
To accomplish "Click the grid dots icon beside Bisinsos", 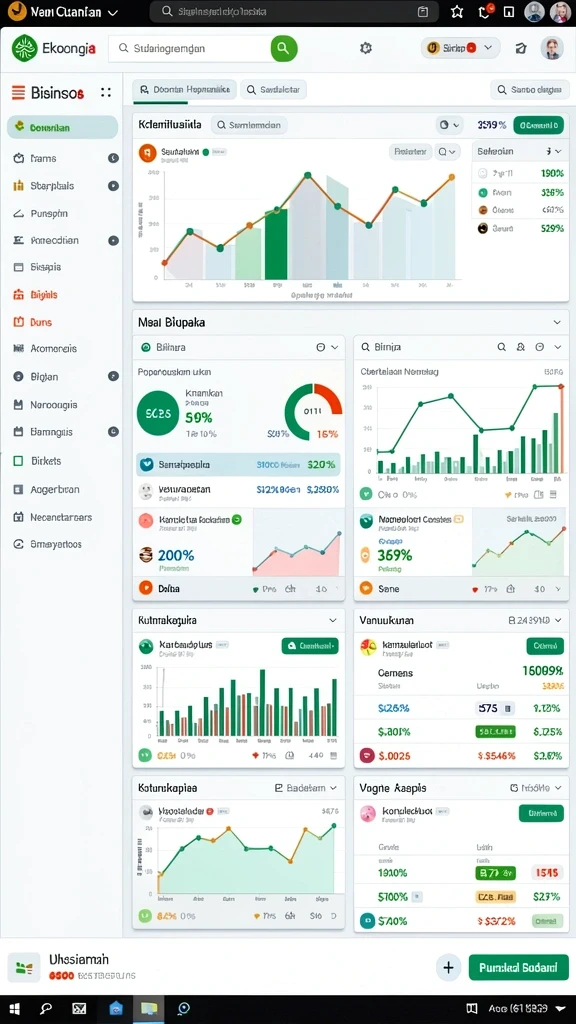I will point(106,93).
